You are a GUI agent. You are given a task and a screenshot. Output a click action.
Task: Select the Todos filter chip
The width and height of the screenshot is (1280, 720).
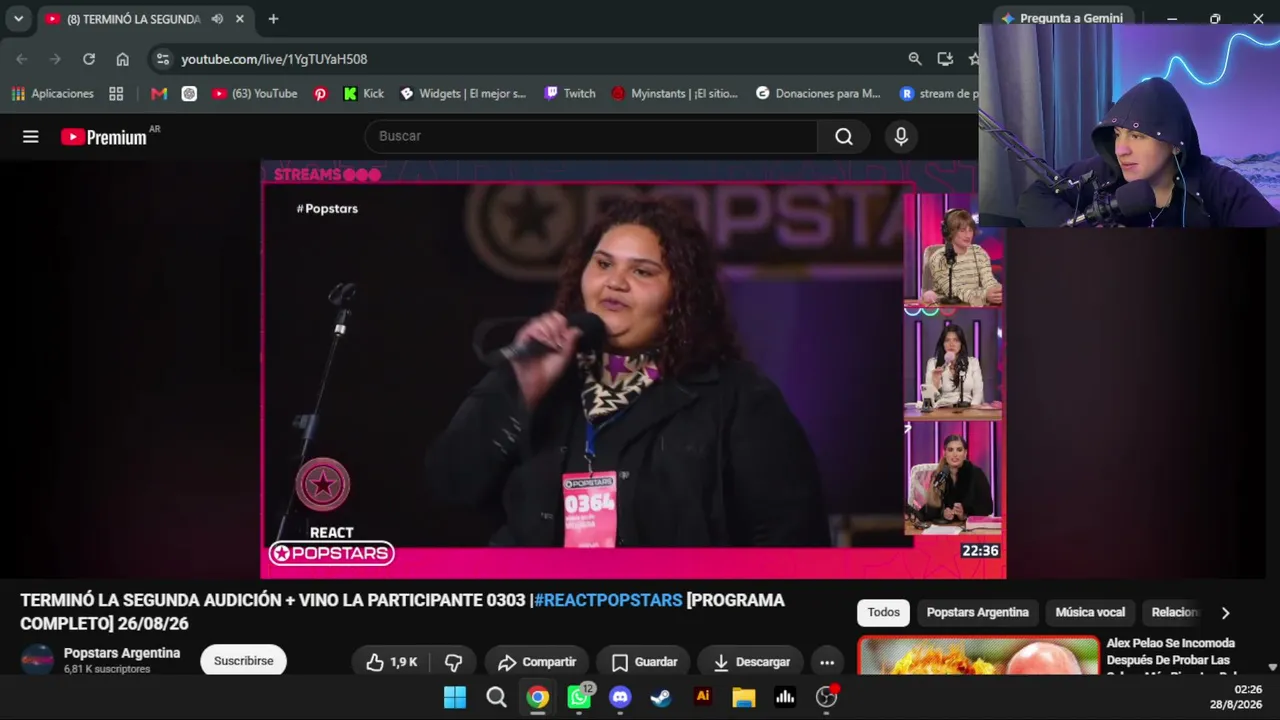883,612
